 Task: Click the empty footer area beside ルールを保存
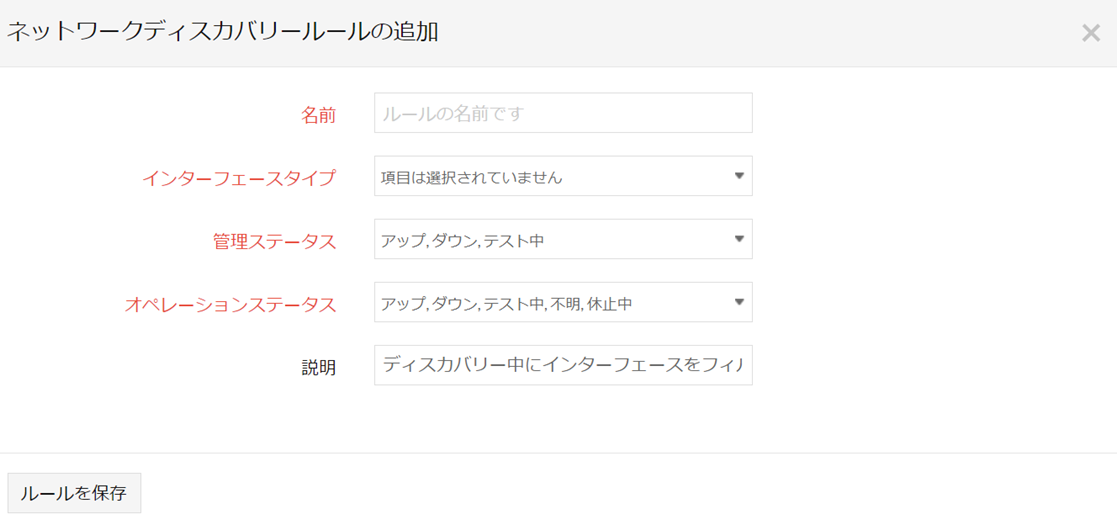(600, 492)
